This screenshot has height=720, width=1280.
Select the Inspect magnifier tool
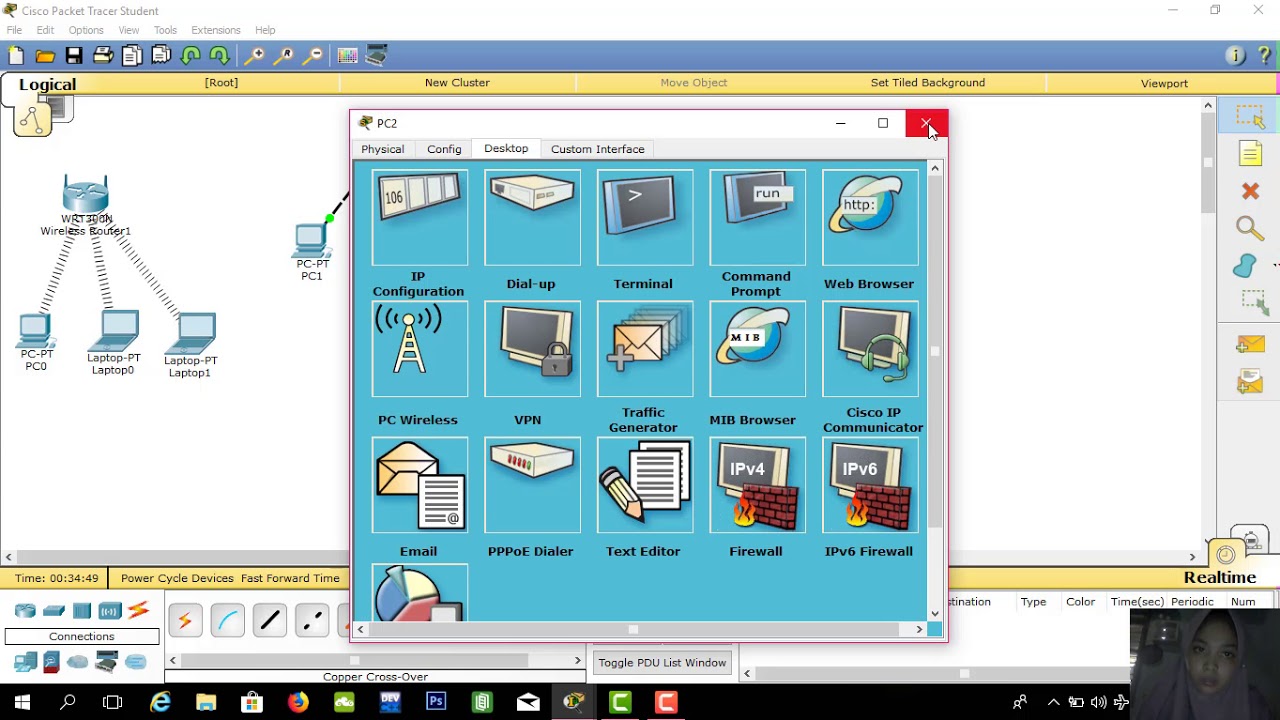click(1250, 229)
